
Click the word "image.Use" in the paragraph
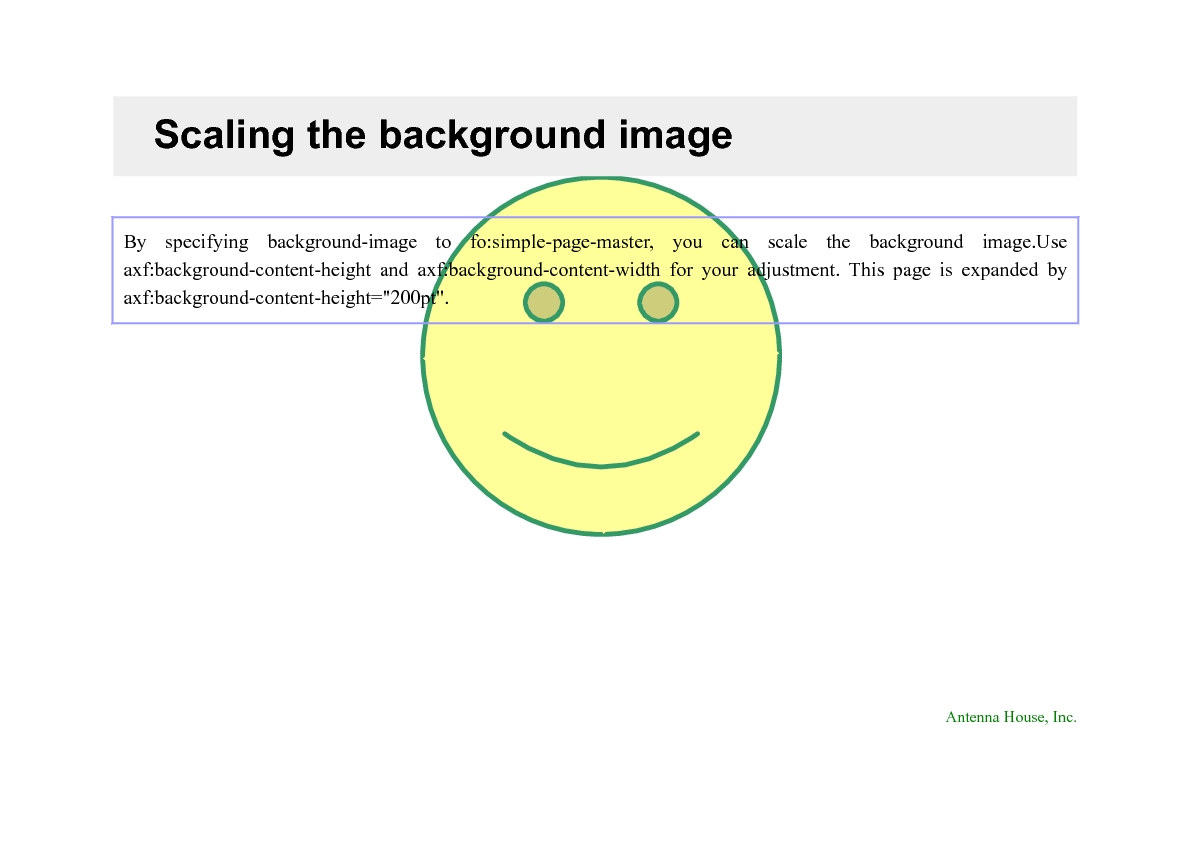[x=1025, y=242]
